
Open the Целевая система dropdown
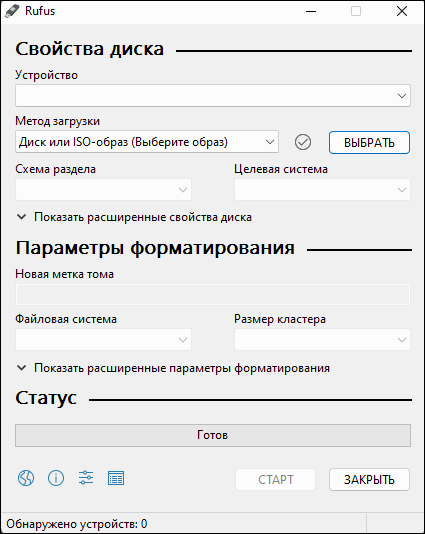click(x=322, y=190)
